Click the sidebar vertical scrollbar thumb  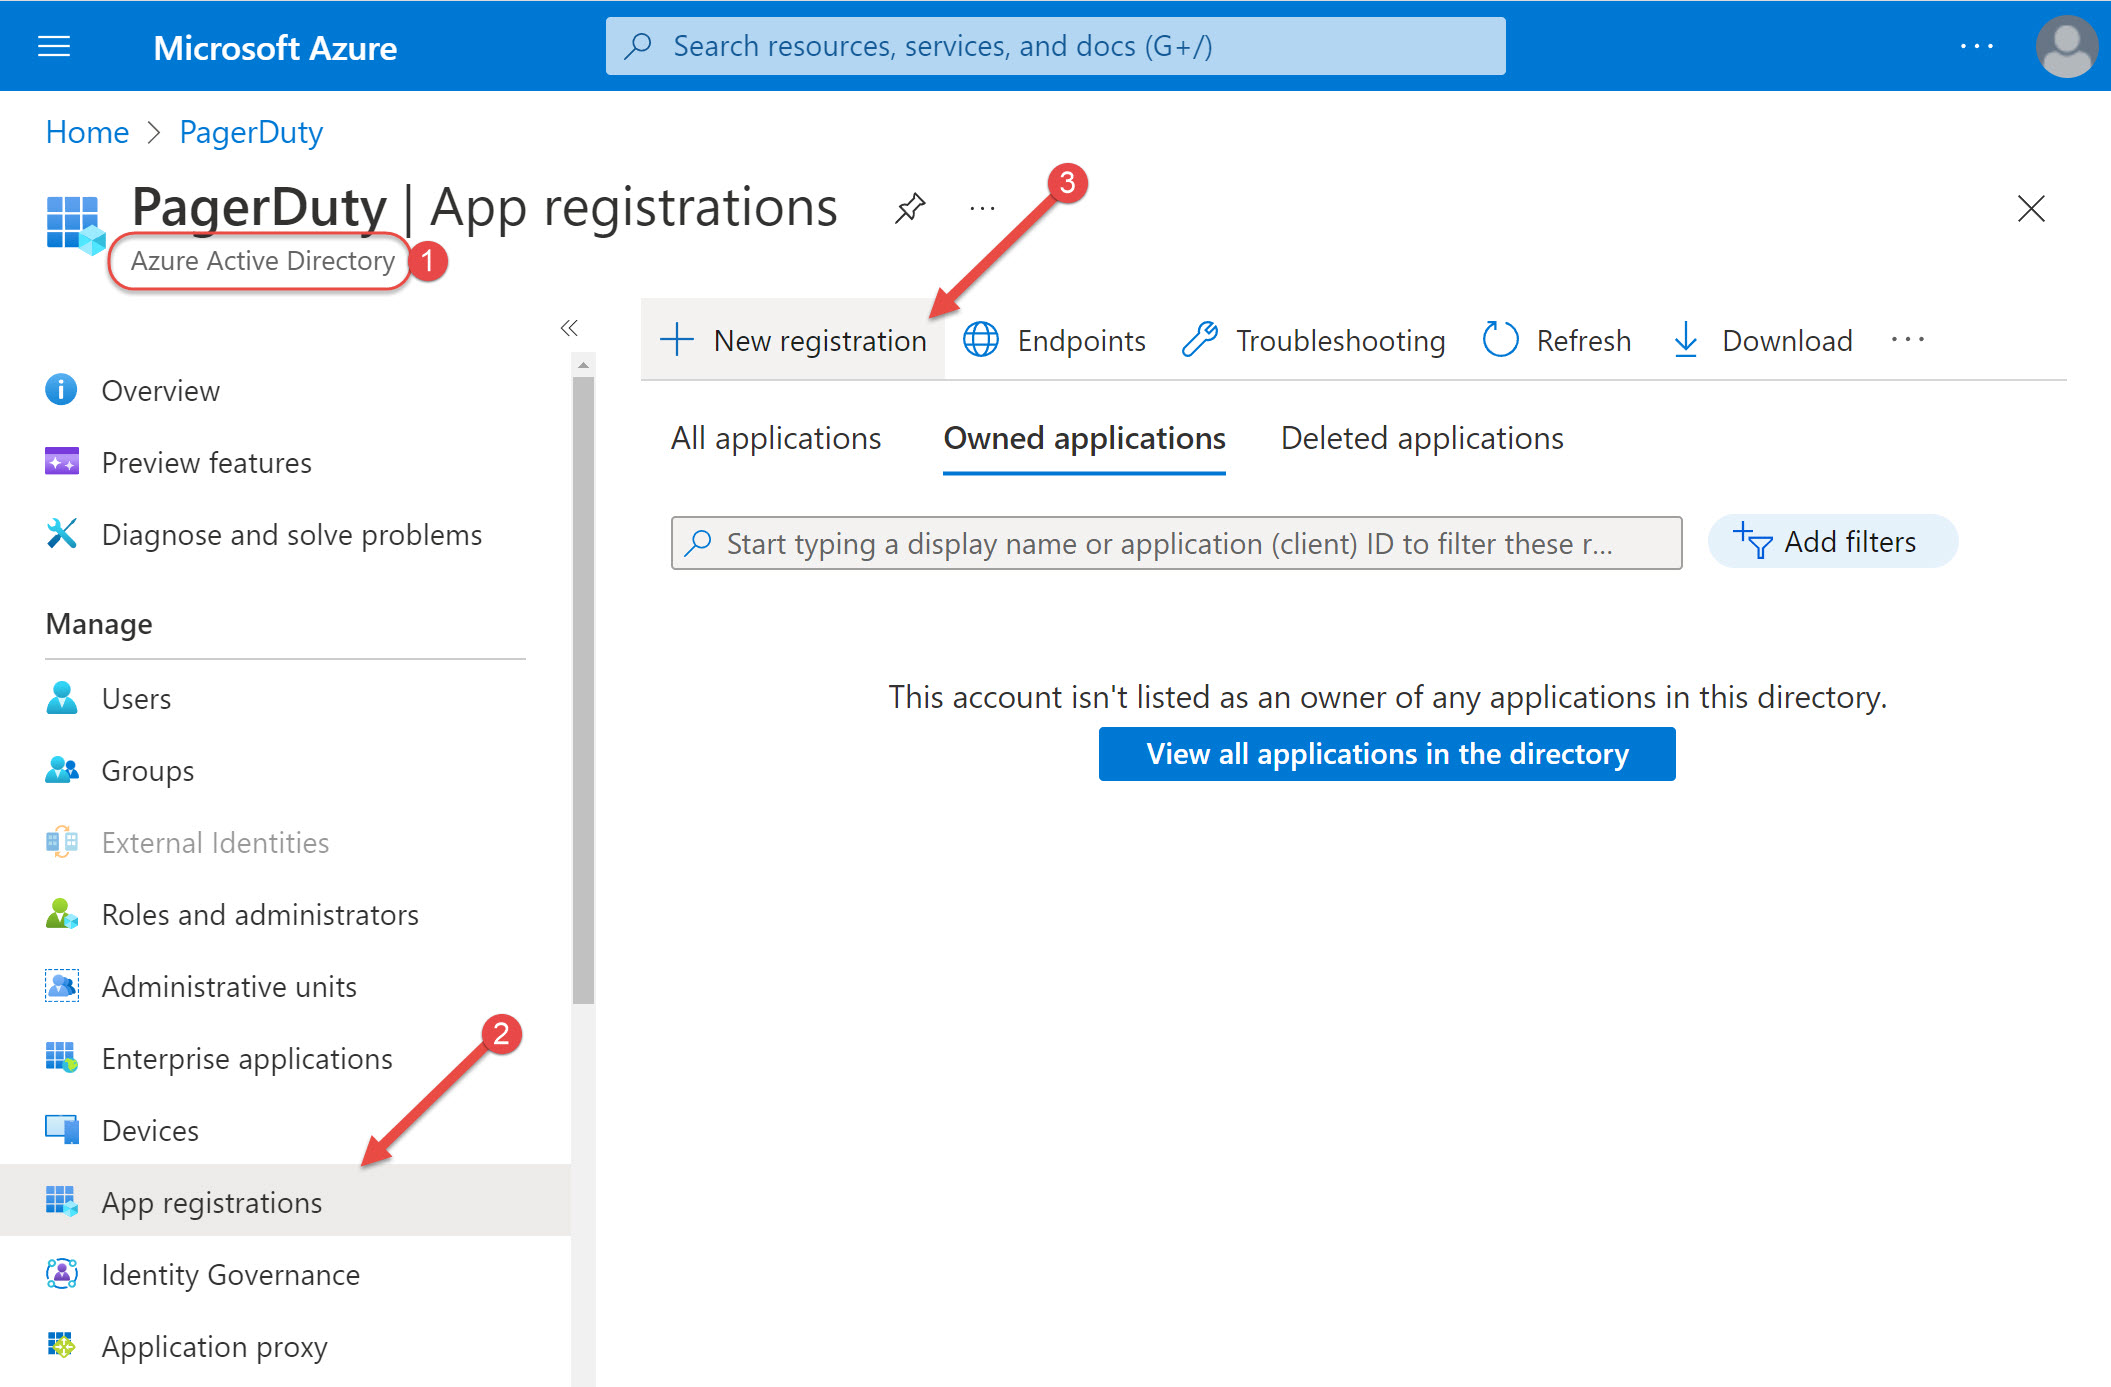pos(583,690)
